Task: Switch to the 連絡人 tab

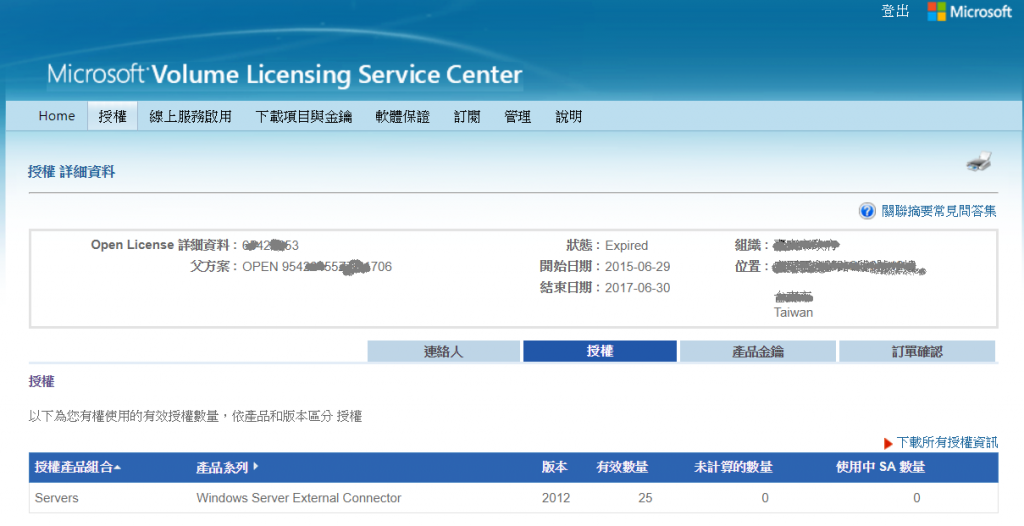Action: [x=443, y=351]
